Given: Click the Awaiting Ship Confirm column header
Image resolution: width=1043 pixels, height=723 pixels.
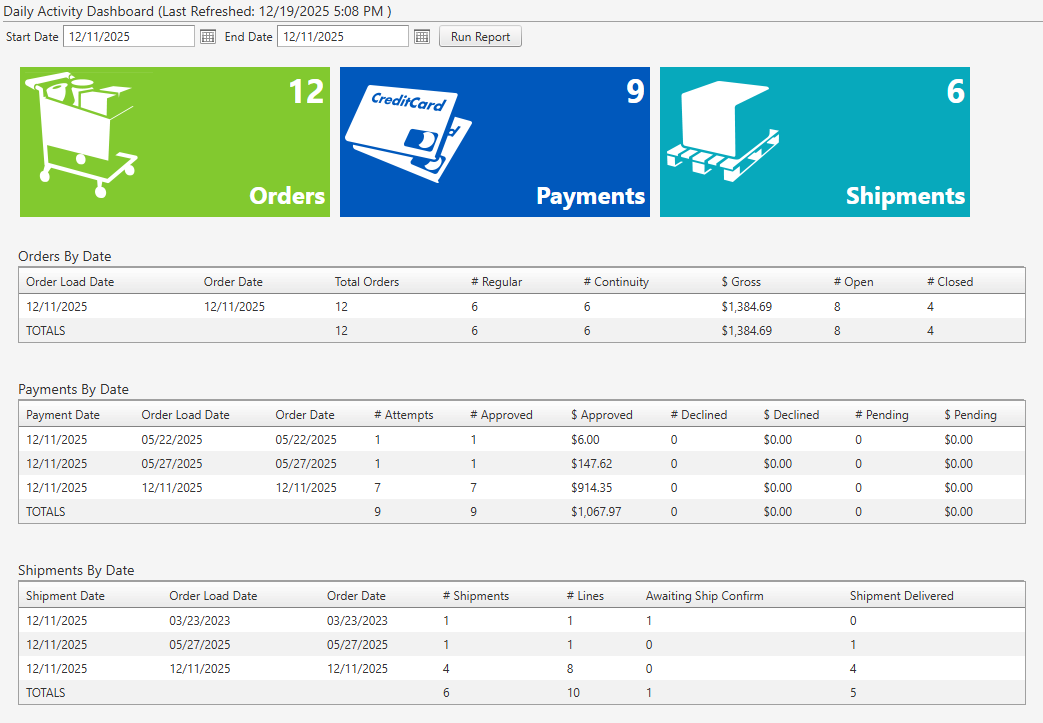Looking at the screenshot, I should [x=704, y=596].
